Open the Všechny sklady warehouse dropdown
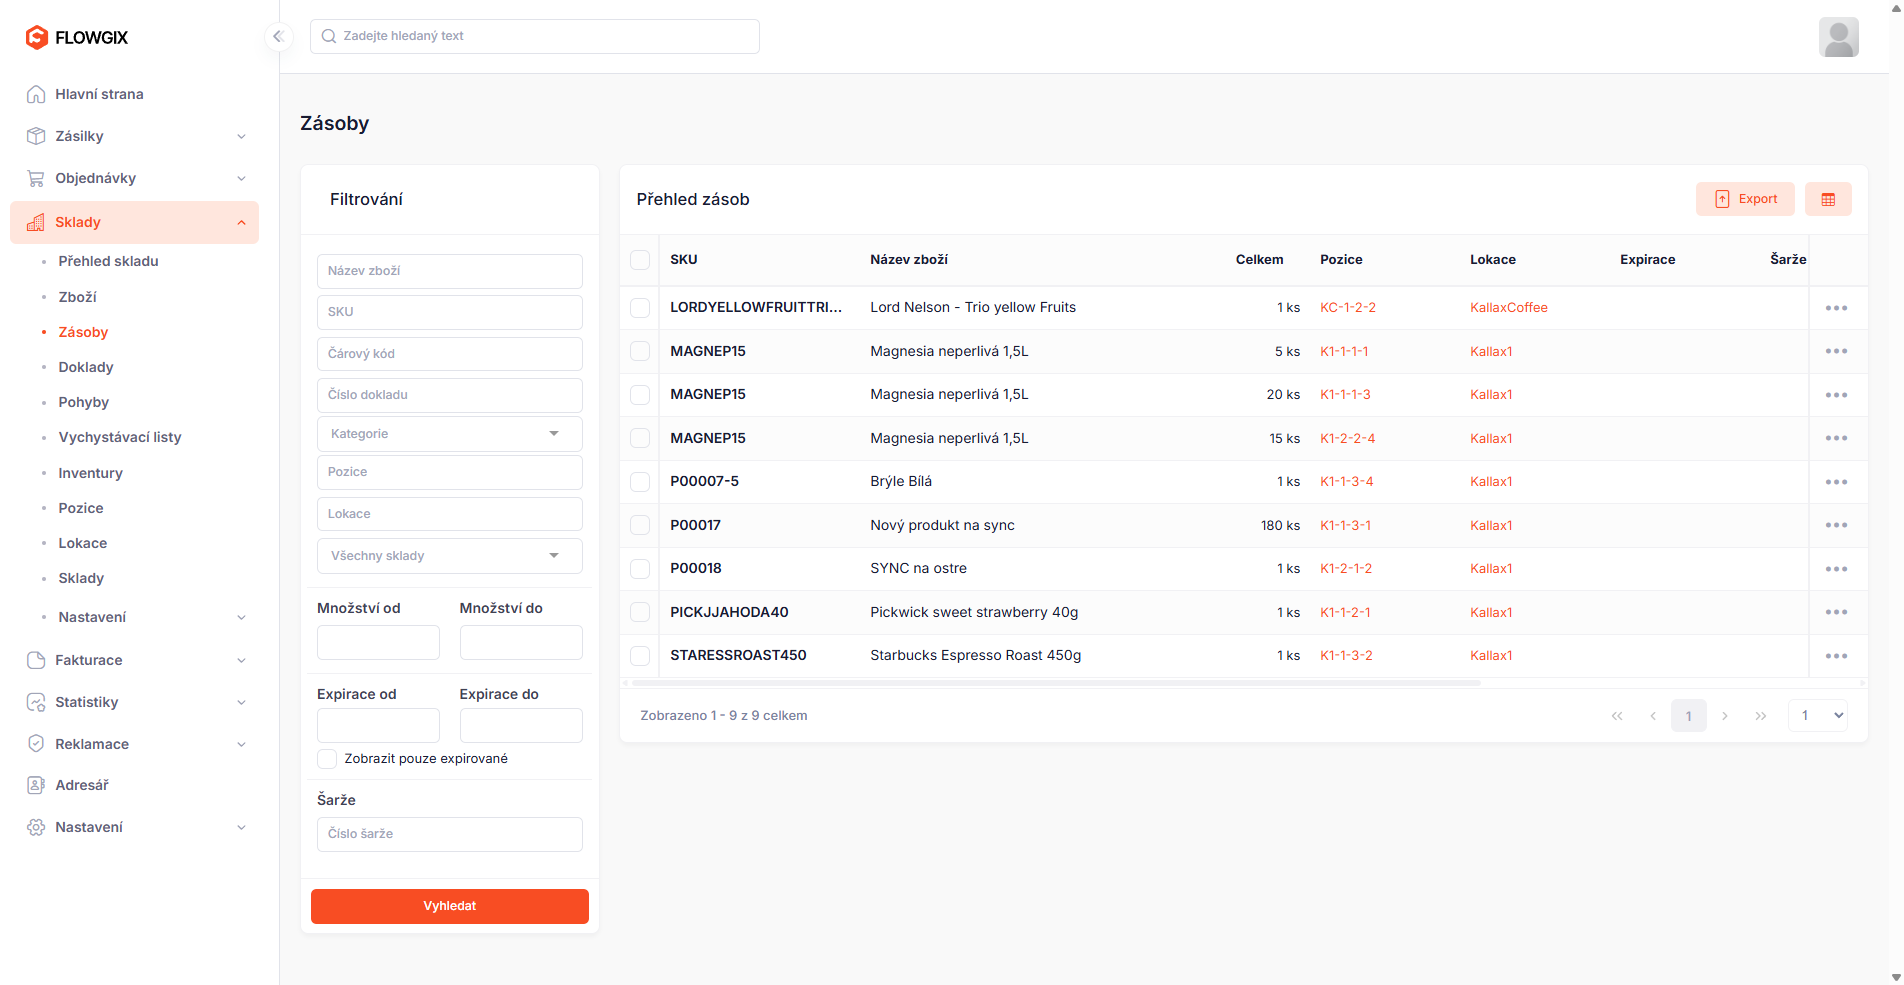This screenshot has width=1904, height=985. click(450, 556)
